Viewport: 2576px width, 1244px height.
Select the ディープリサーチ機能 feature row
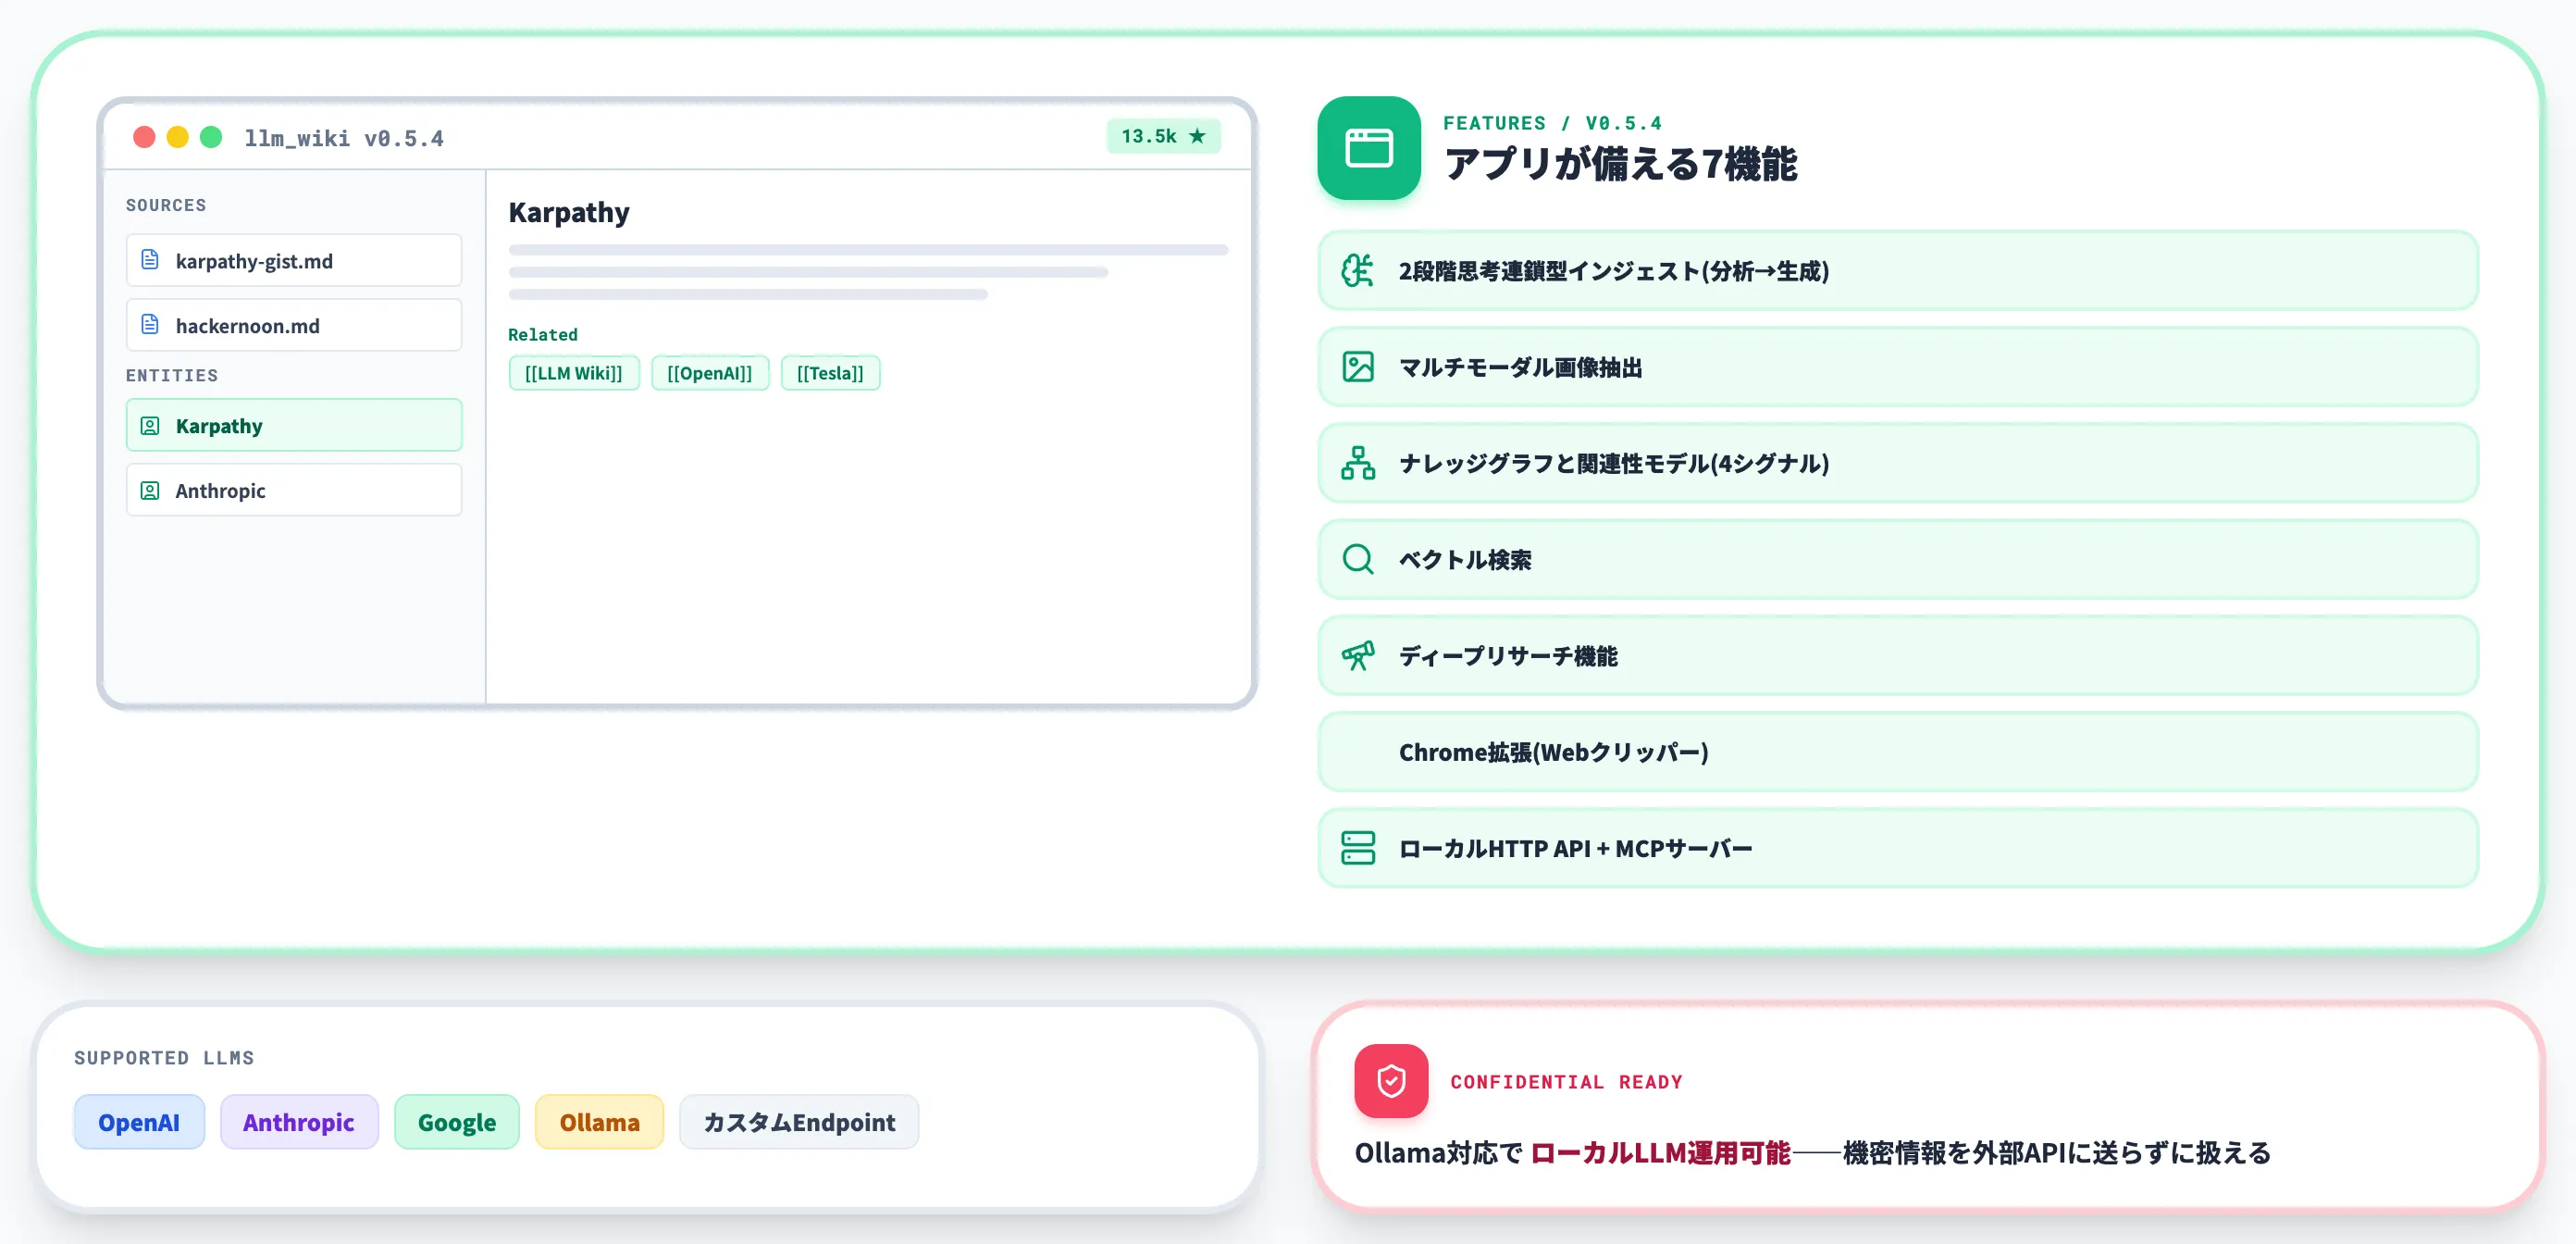1898,655
